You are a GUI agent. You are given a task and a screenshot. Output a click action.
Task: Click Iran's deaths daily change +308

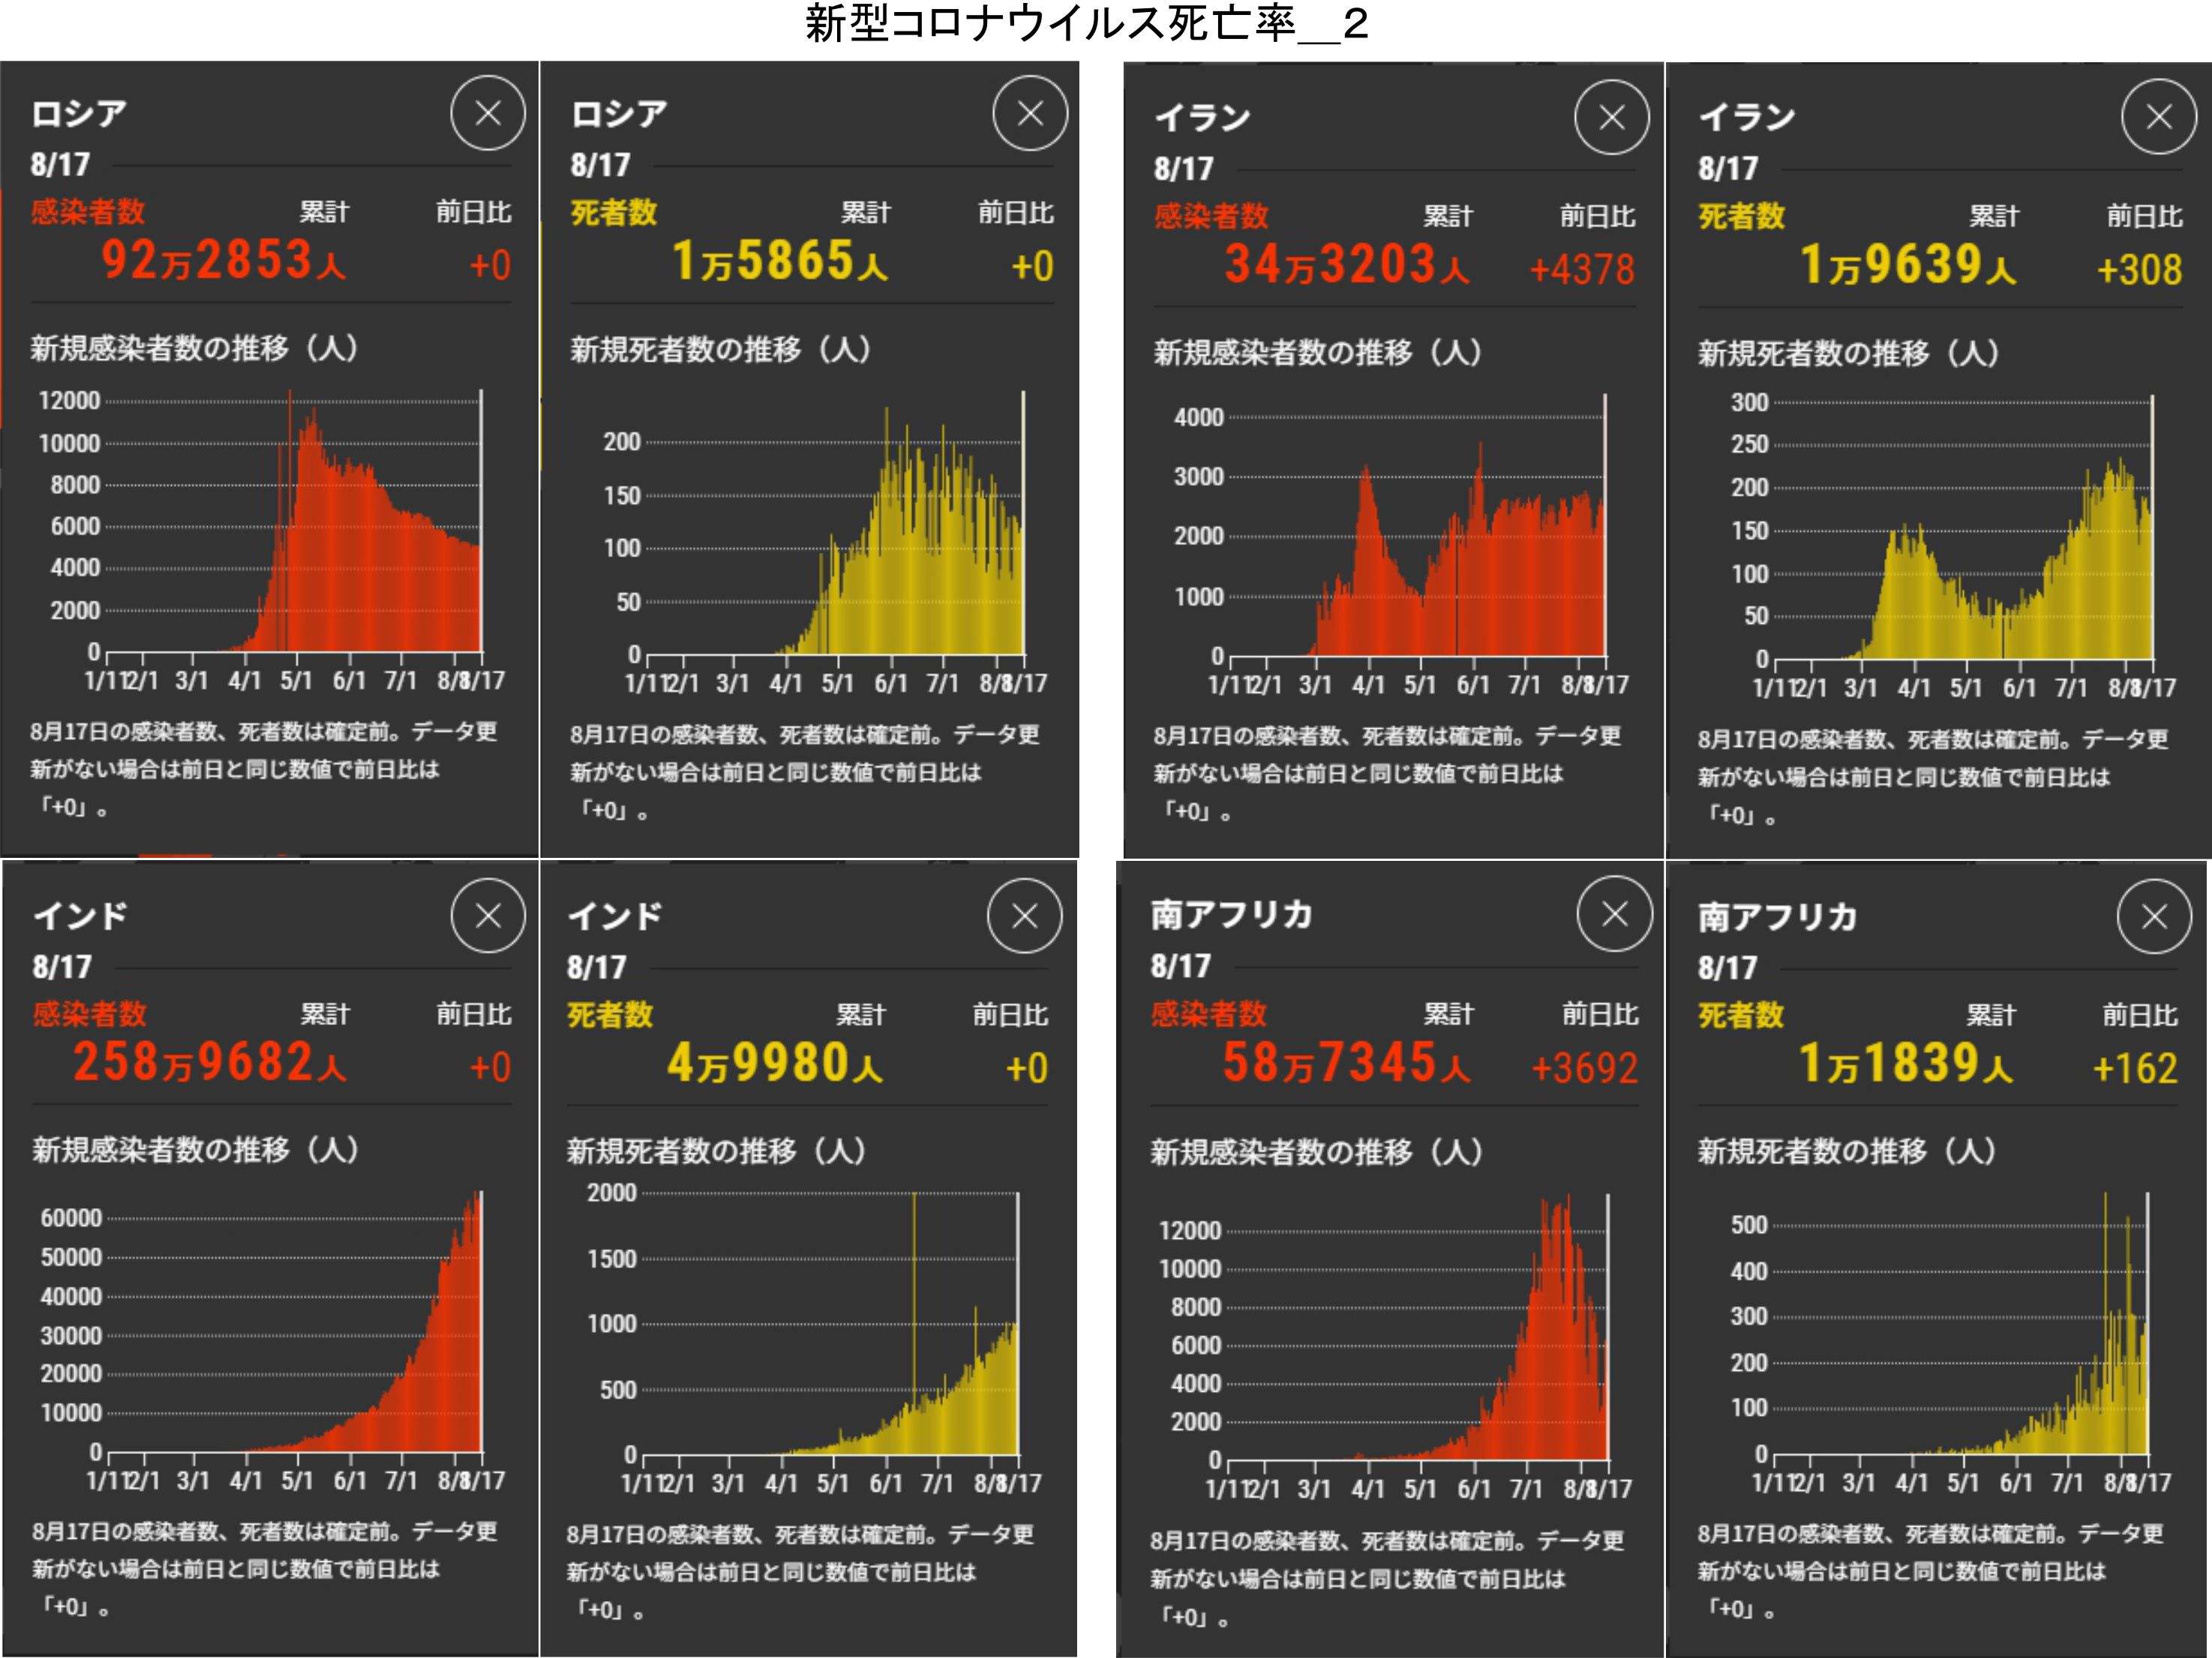tap(2138, 269)
